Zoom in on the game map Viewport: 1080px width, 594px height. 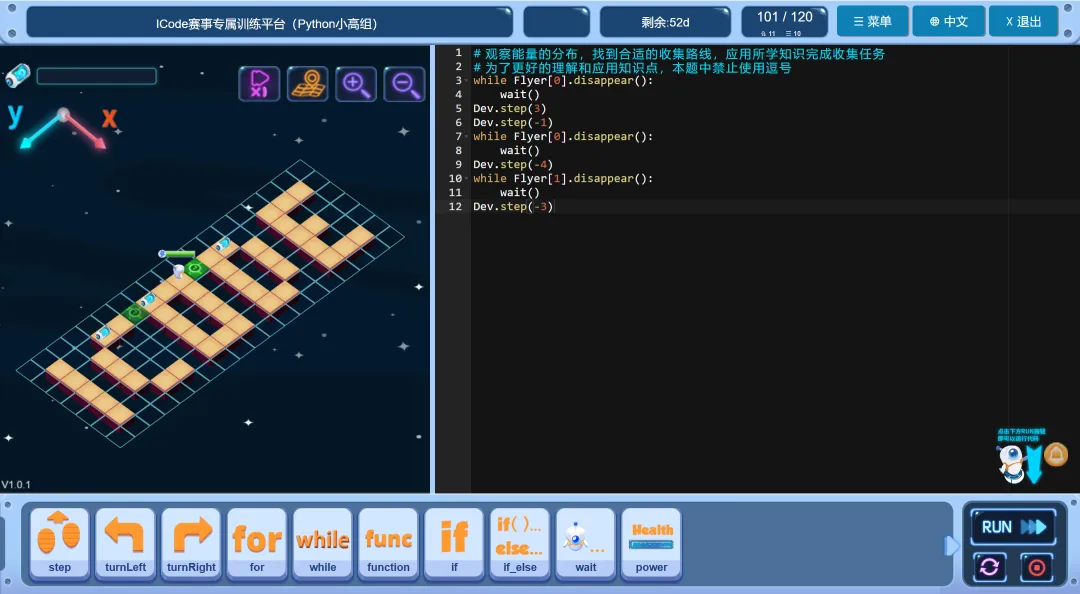click(355, 84)
